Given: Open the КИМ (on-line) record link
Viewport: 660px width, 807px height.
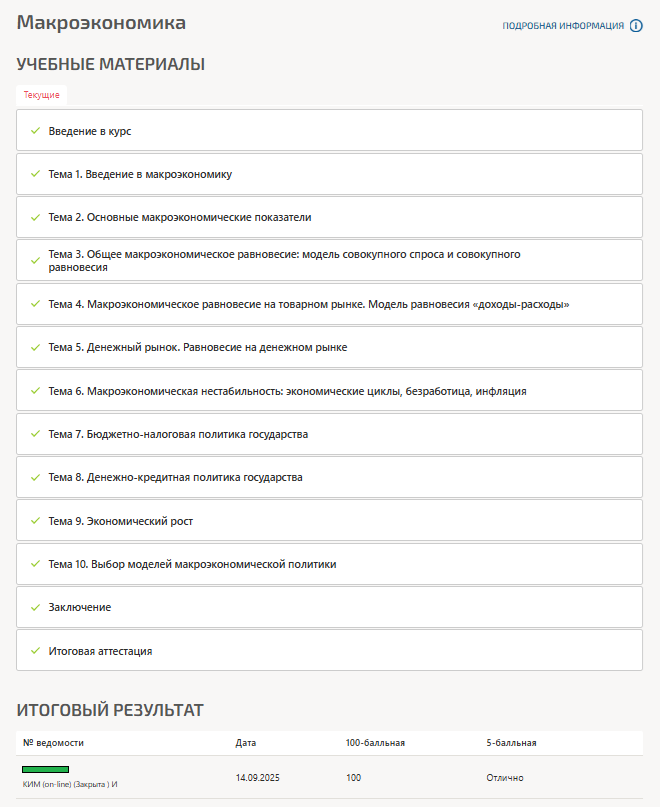Looking at the screenshot, I should (70, 785).
